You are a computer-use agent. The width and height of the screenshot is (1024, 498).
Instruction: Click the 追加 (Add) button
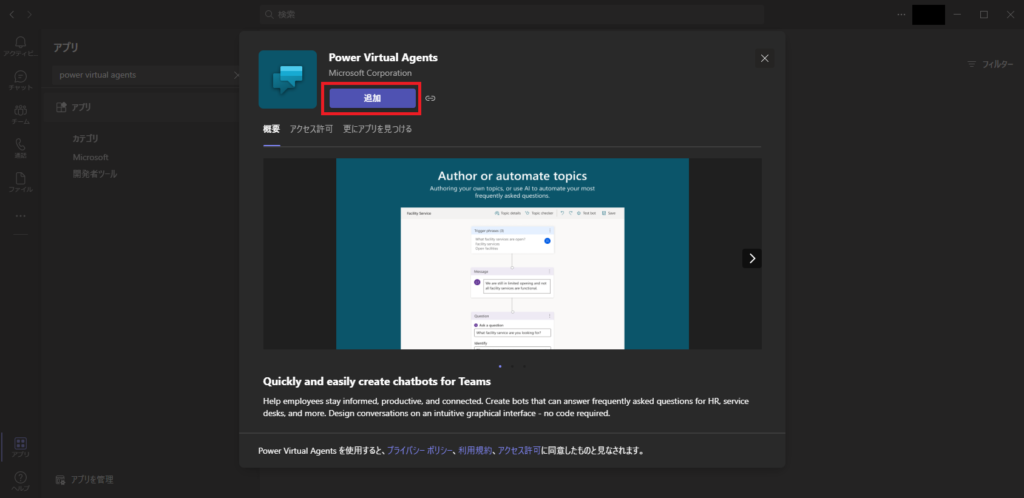coord(372,99)
